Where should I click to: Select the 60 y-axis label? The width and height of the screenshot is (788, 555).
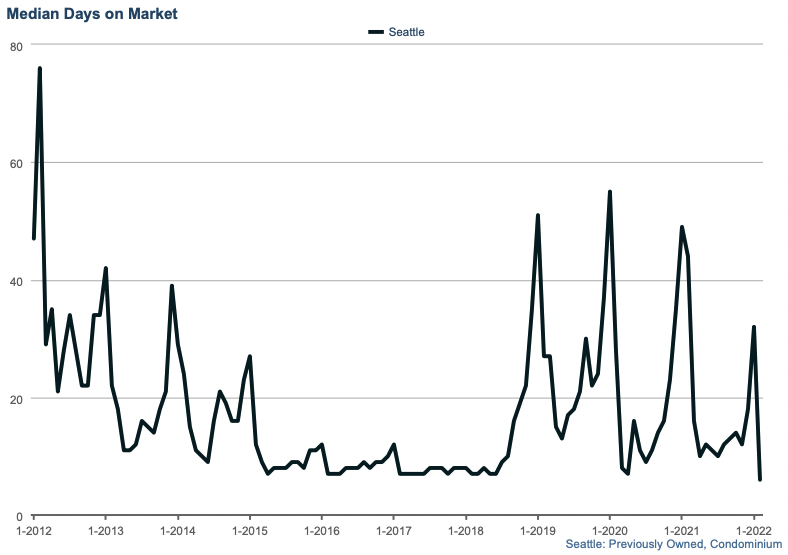pyautogui.click(x=16, y=163)
